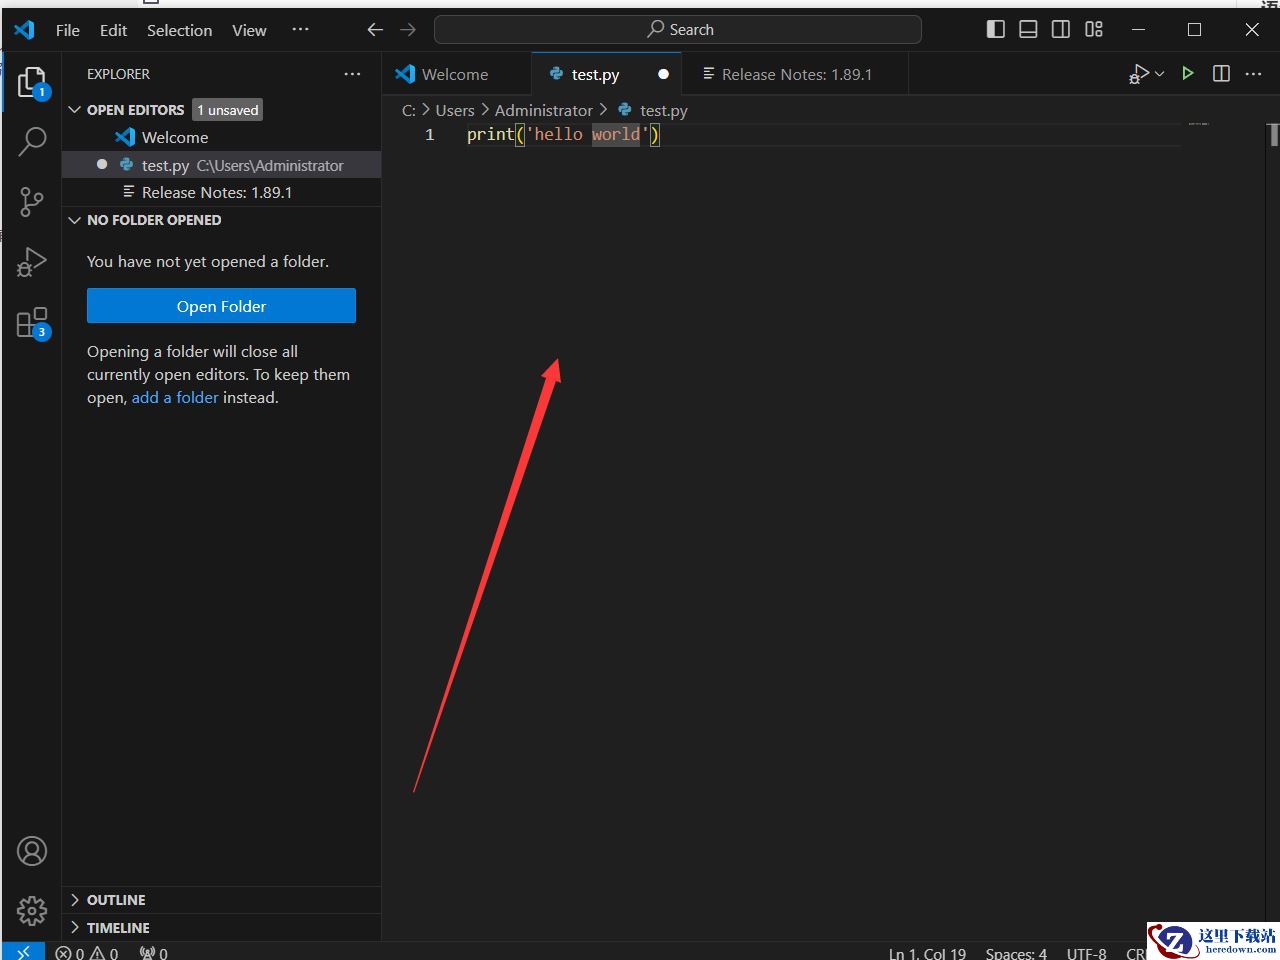
Task: Select Welcome in Open Editors list
Action: (221, 137)
